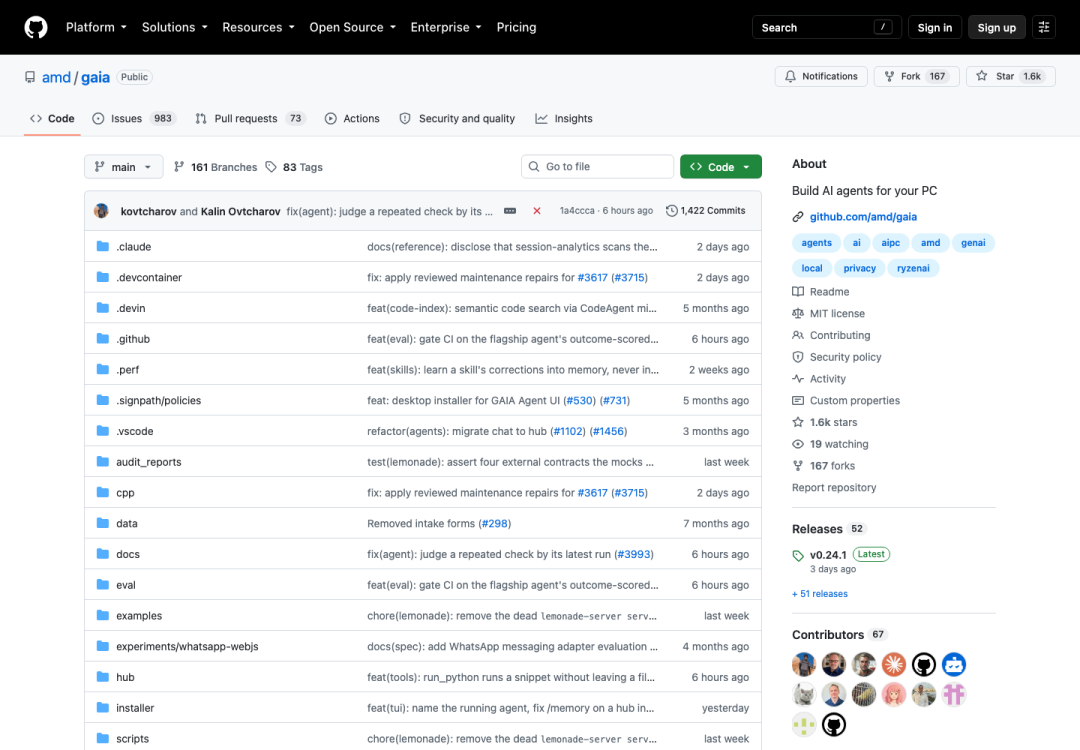Go to the Actions tab
The height and width of the screenshot is (750, 1080).
point(352,118)
